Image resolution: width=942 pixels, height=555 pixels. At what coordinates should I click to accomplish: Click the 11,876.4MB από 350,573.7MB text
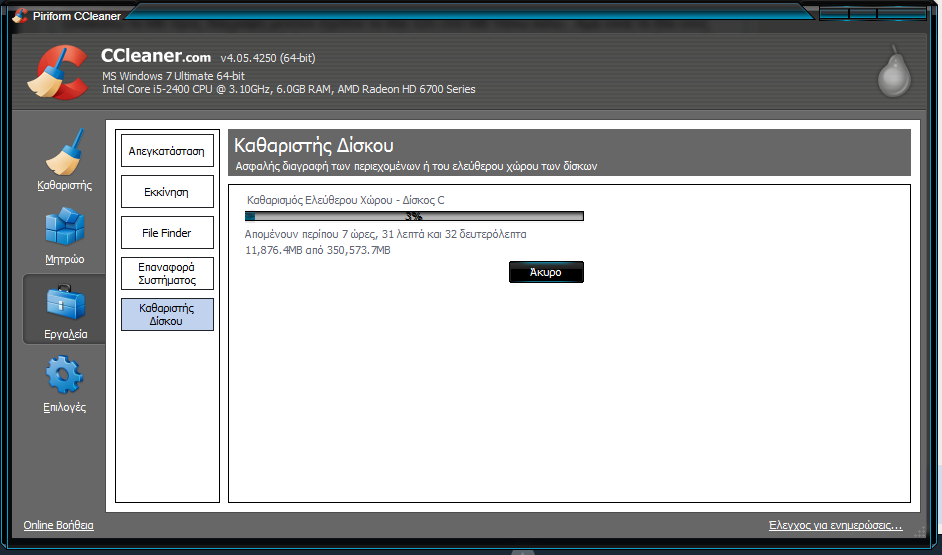[318, 250]
